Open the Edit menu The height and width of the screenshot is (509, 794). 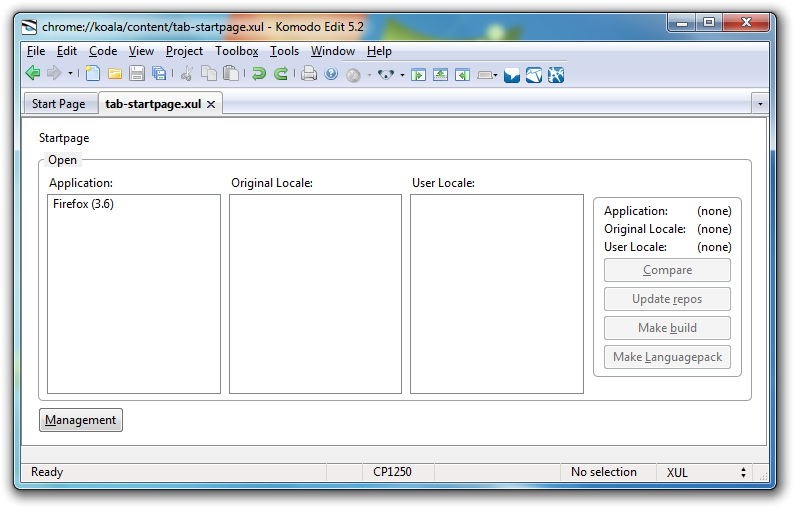(67, 51)
